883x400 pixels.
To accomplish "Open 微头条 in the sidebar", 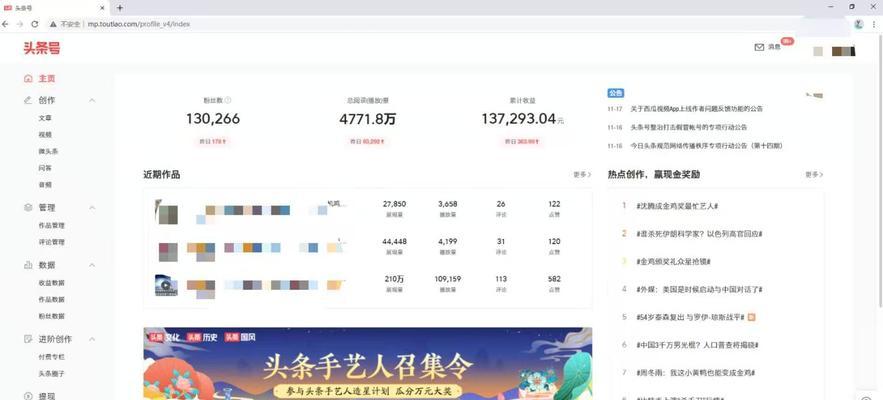I will pyautogui.click(x=48, y=152).
